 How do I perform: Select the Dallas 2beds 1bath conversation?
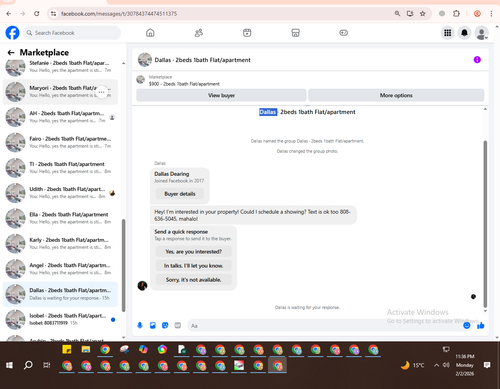60,294
